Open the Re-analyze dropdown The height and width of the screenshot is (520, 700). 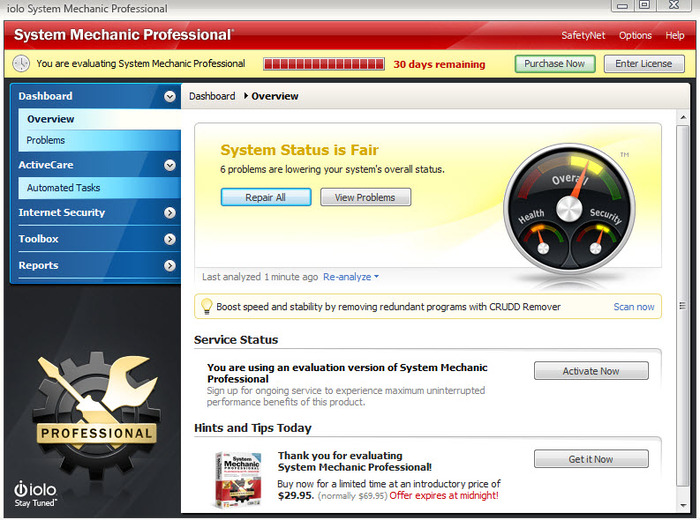coord(351,277)
